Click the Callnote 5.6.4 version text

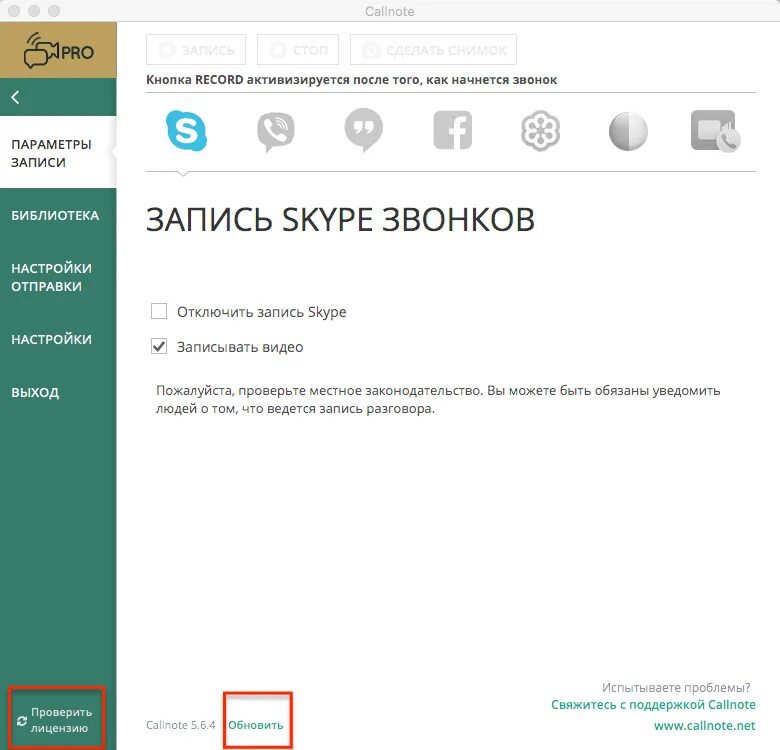181,725
